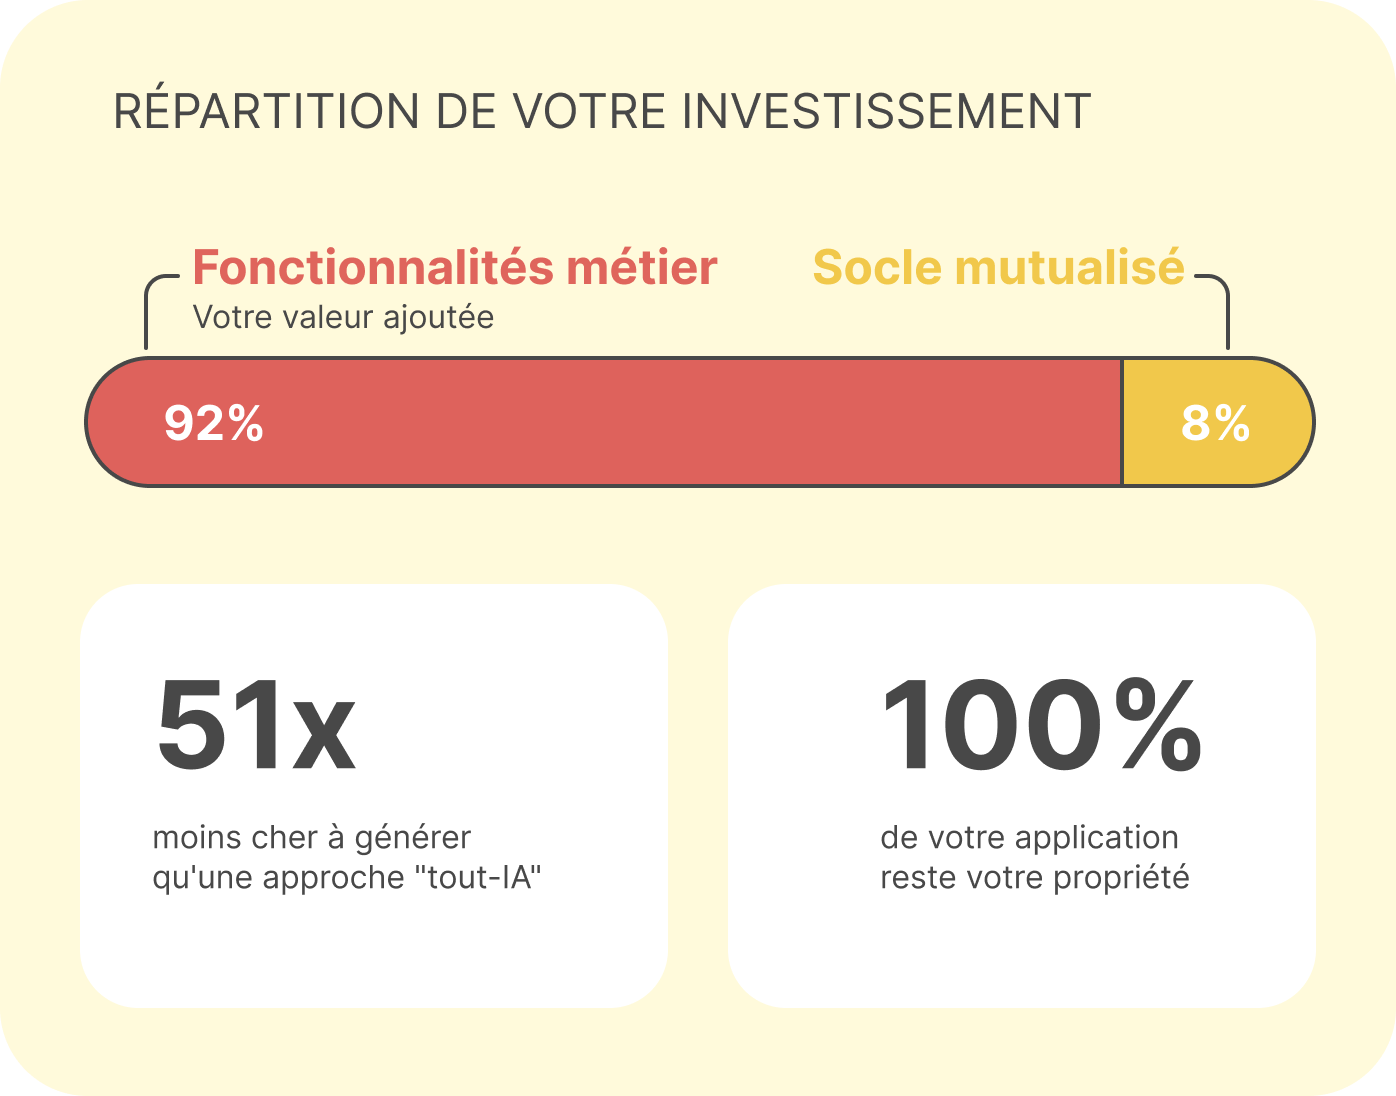1396x1096 pixels.
Task: Click the 8% text in the bar
Action: [1216, 423]
